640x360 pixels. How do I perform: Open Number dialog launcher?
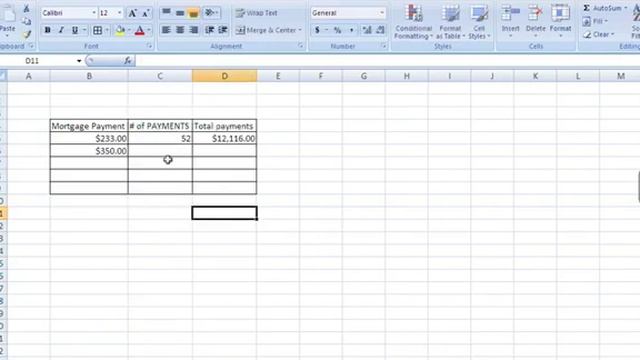[384, 46]
